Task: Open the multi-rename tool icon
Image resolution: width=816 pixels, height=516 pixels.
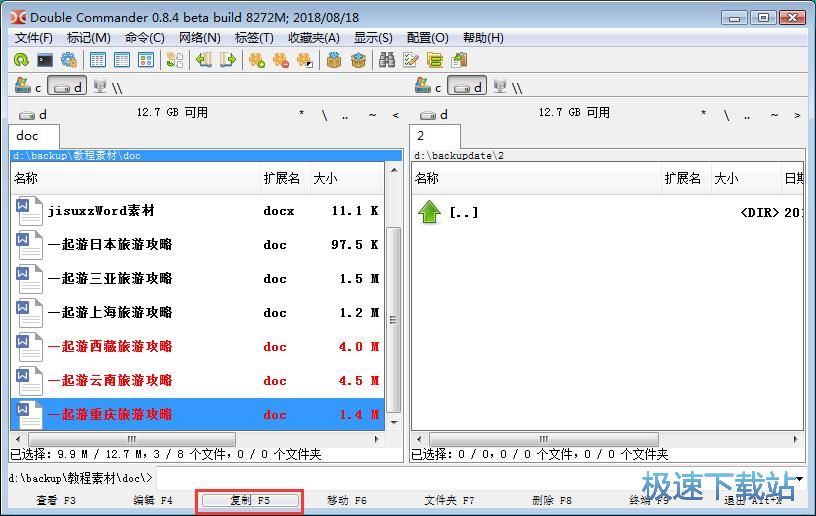Action: coord(411,60)
